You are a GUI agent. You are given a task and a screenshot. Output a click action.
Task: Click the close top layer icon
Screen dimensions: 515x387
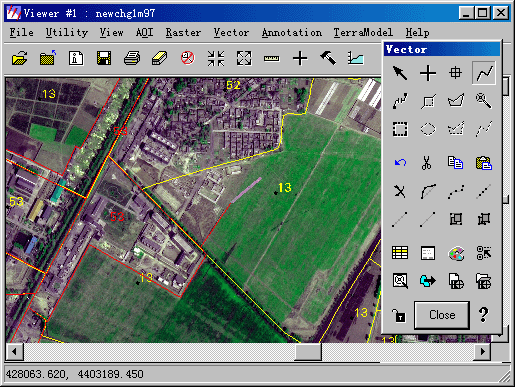pos(48,58)
